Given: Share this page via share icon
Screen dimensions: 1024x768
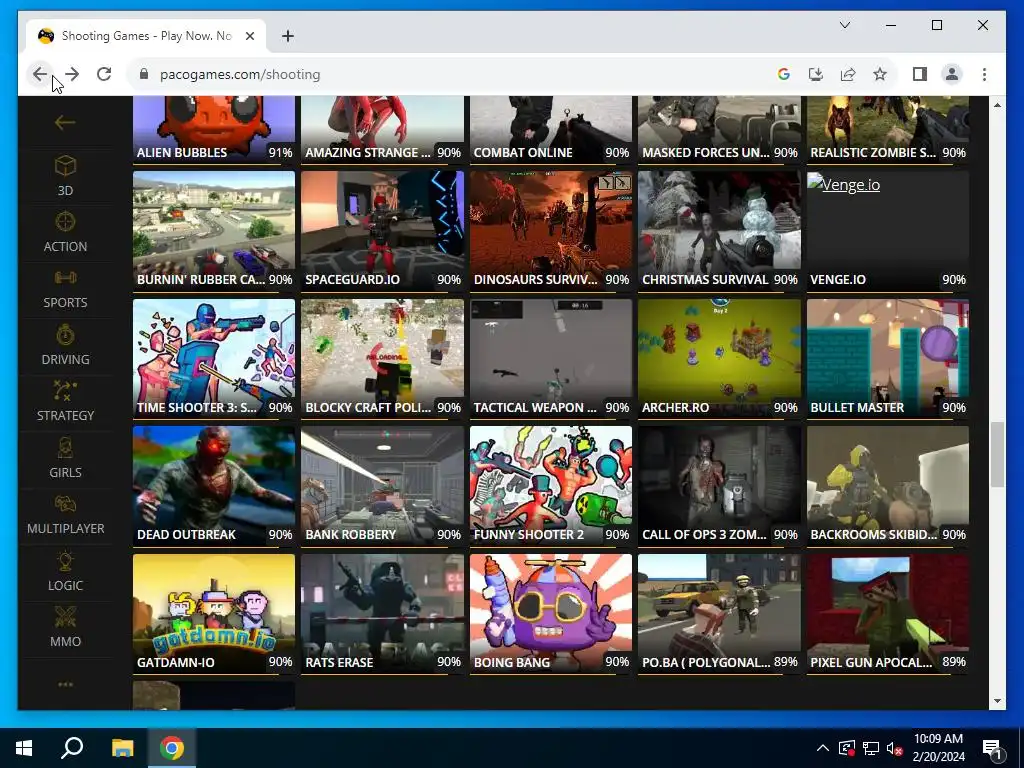Looking at the screenshot, I should point(848,74).
